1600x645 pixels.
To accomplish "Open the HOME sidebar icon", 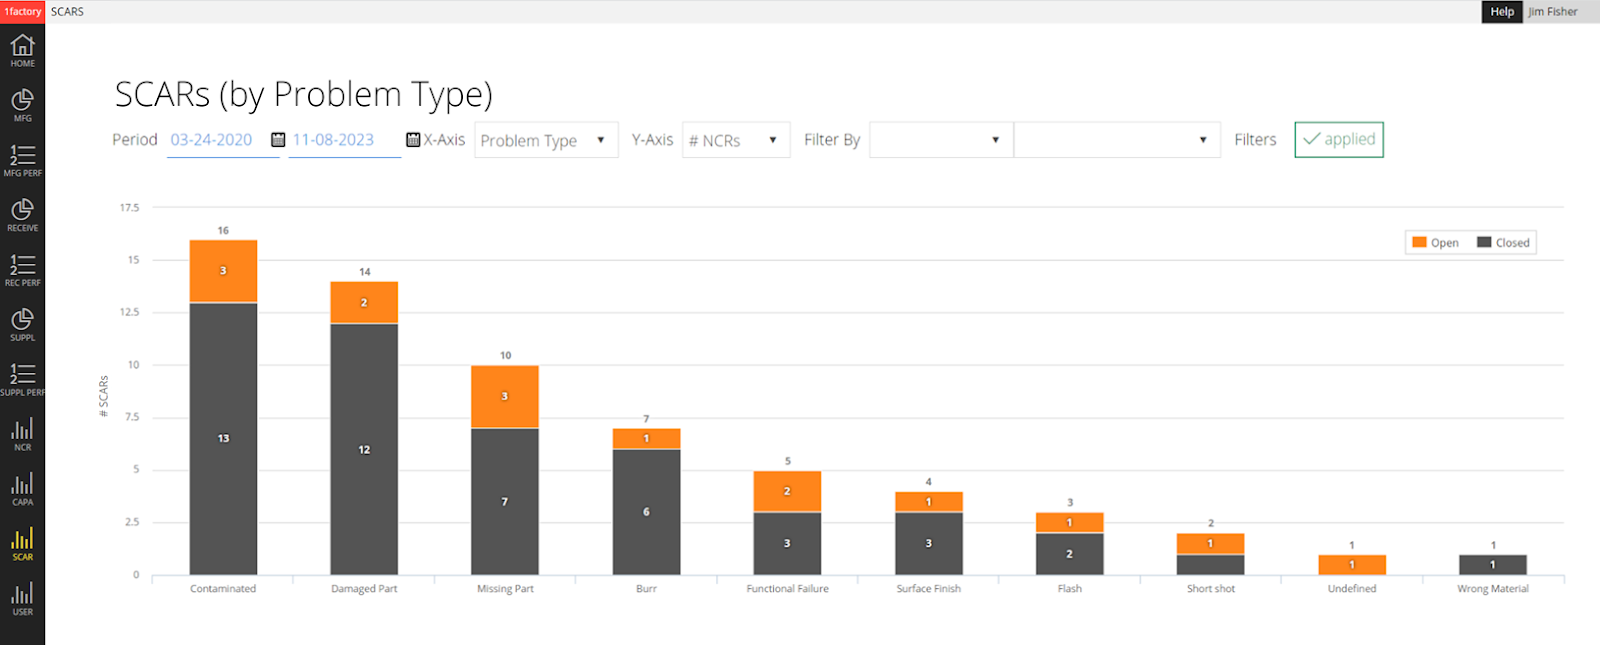I will [22, 50].
